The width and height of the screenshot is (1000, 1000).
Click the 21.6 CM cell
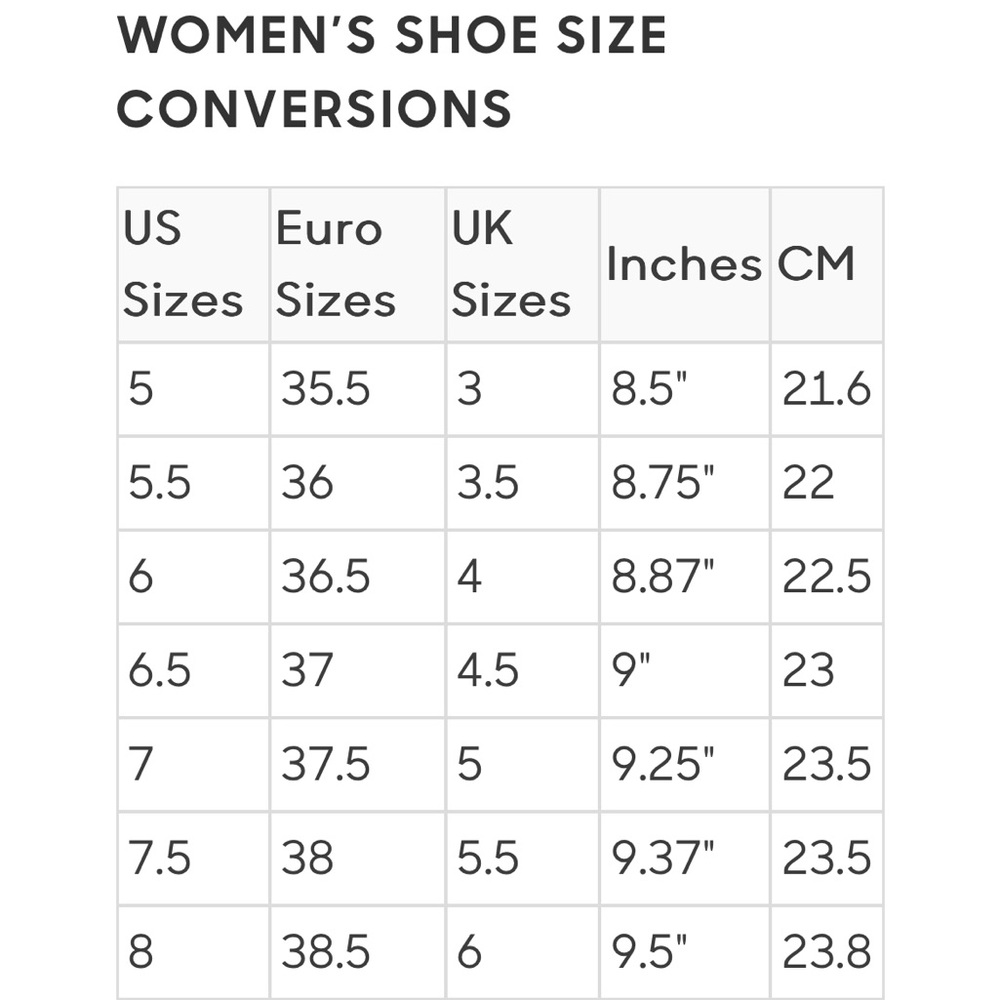tap(827, 389)
